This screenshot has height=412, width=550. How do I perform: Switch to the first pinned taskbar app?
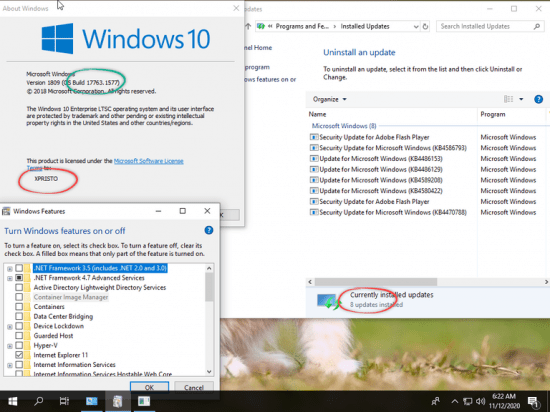point(92,401)
